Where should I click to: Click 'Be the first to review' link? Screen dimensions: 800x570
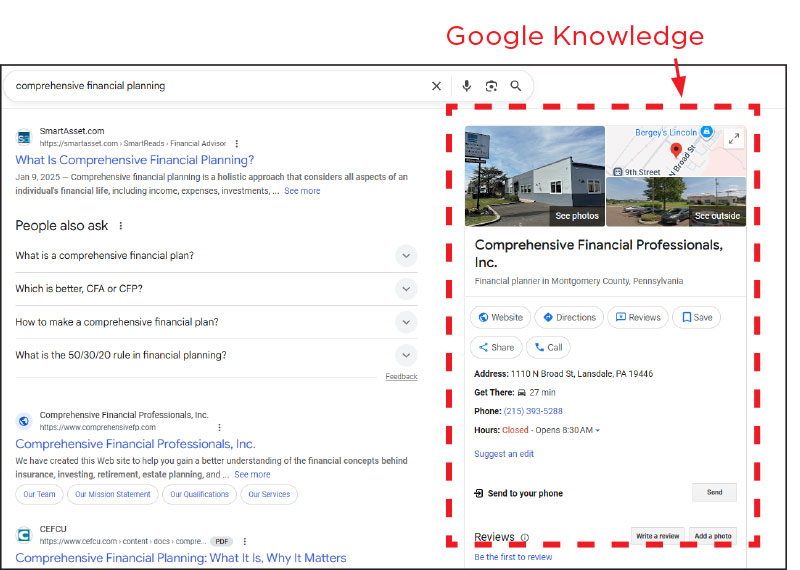pos(513,557)
